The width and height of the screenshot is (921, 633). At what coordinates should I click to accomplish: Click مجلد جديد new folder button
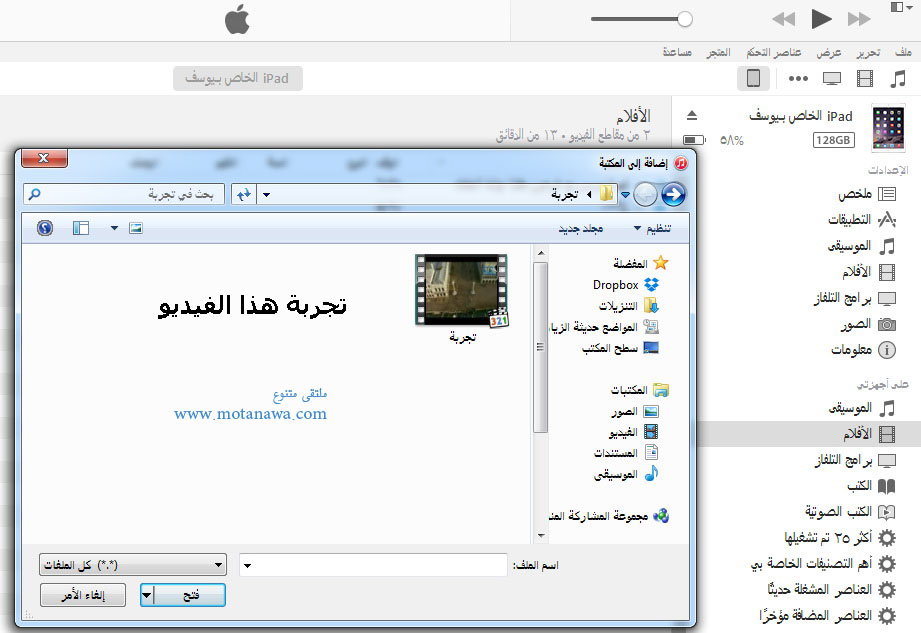tap(580, 228)
